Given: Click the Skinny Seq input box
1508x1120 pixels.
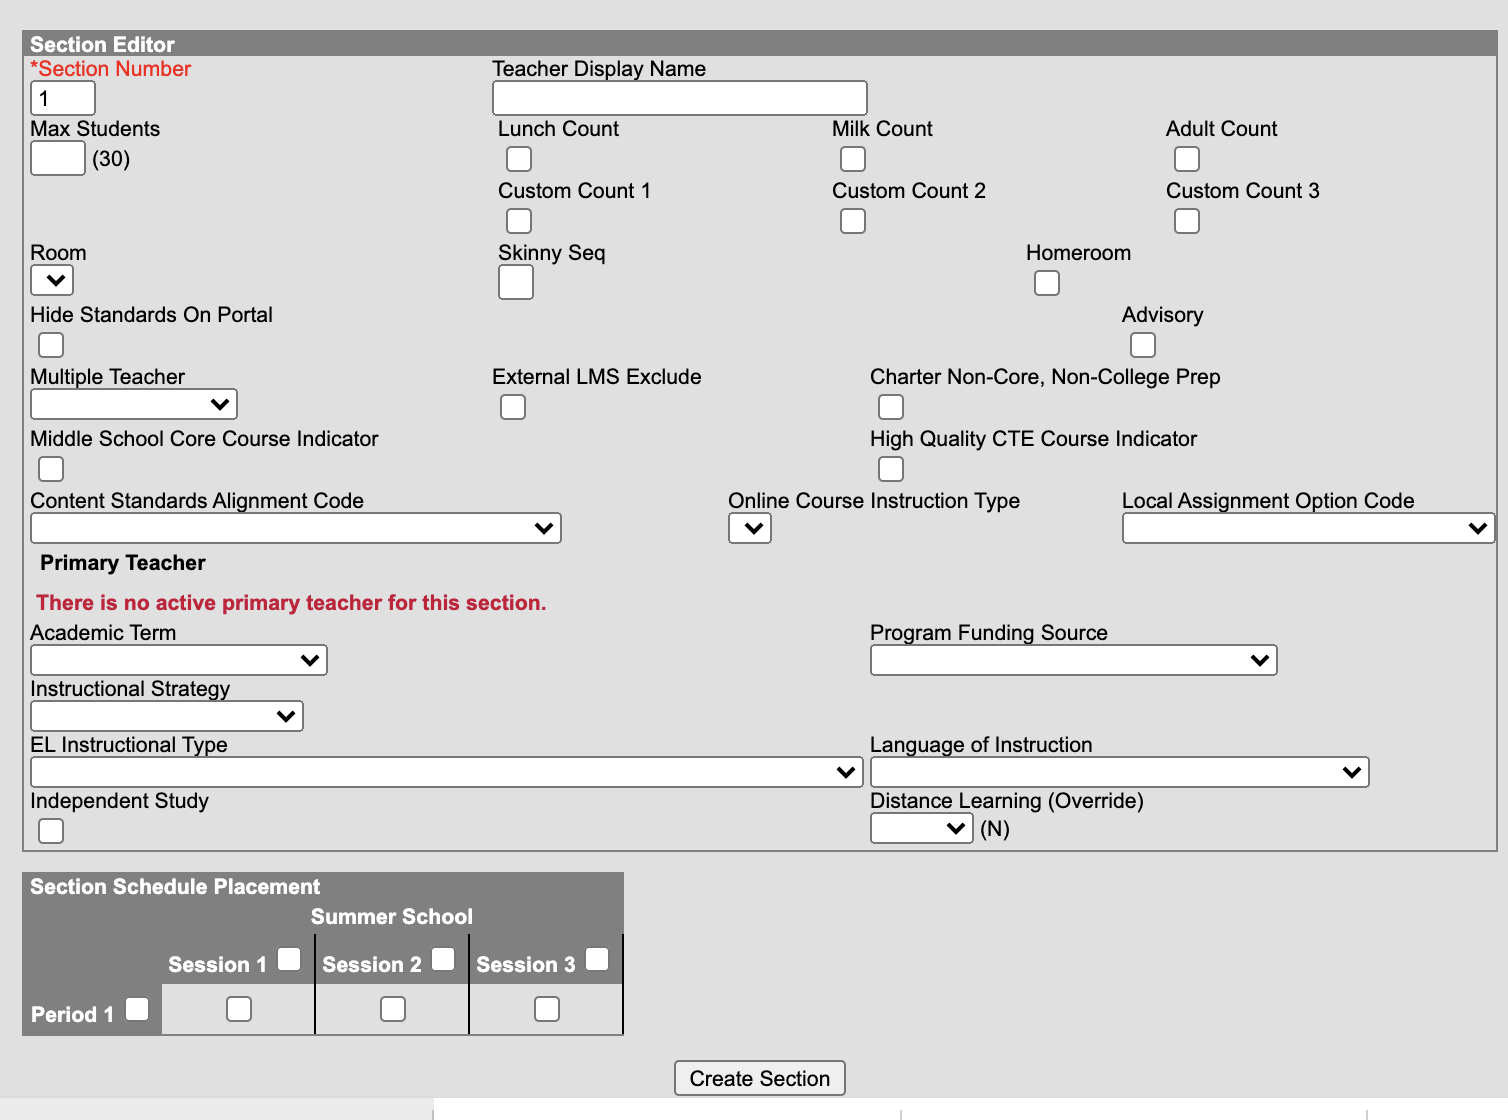Looking at the screenshot, I should coord(516,282).
